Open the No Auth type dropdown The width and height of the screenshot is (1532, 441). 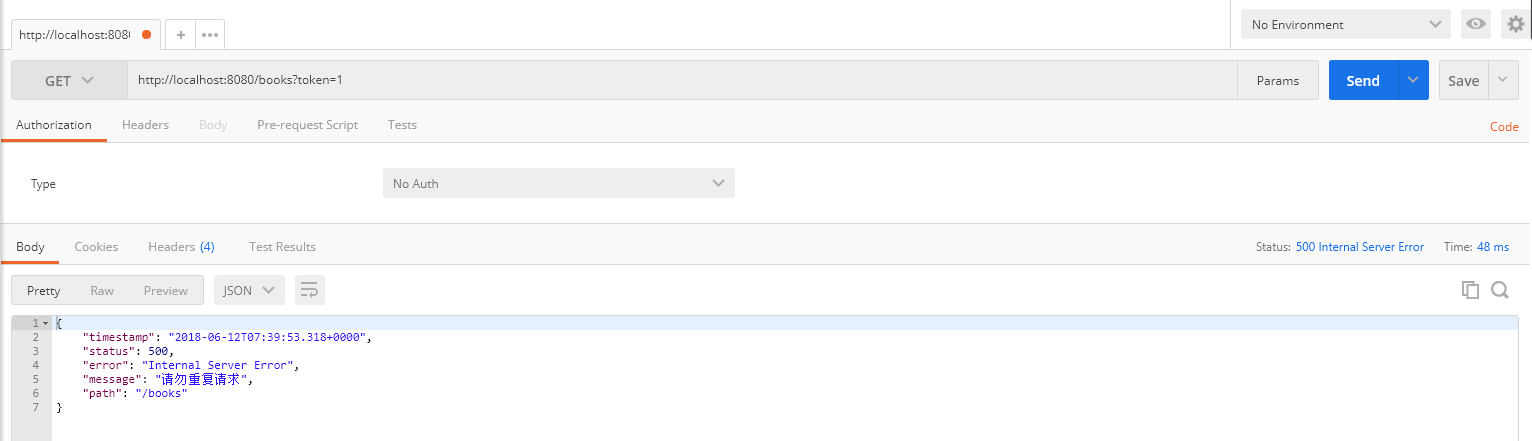click(x=558, y=184)
